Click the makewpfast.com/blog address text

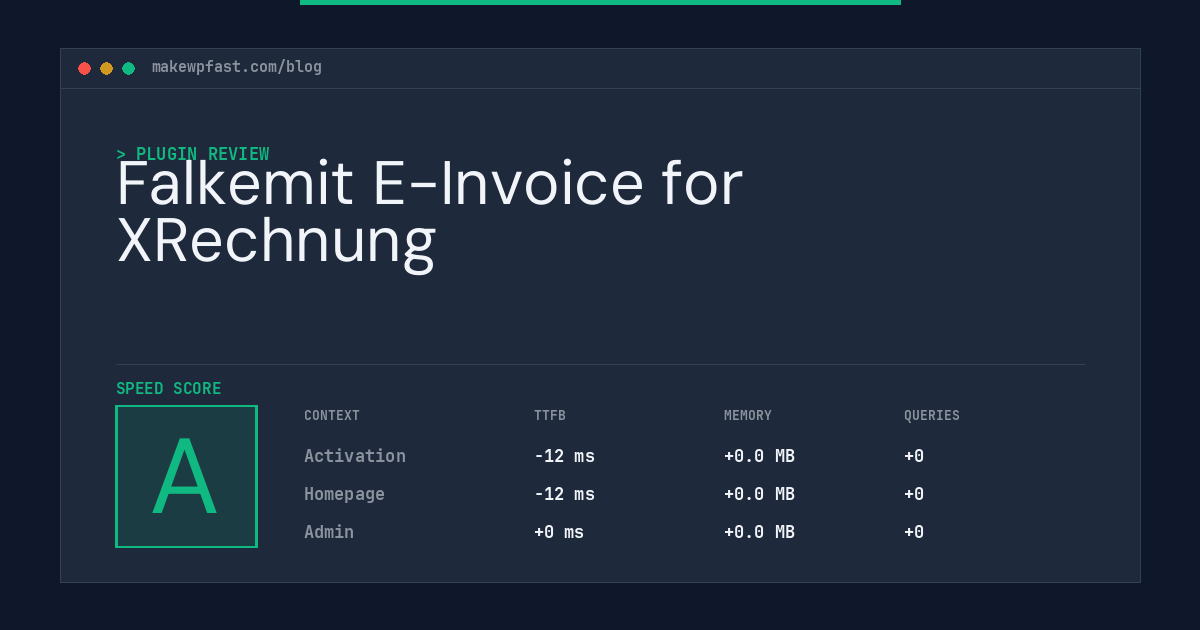tap(237, 67)
